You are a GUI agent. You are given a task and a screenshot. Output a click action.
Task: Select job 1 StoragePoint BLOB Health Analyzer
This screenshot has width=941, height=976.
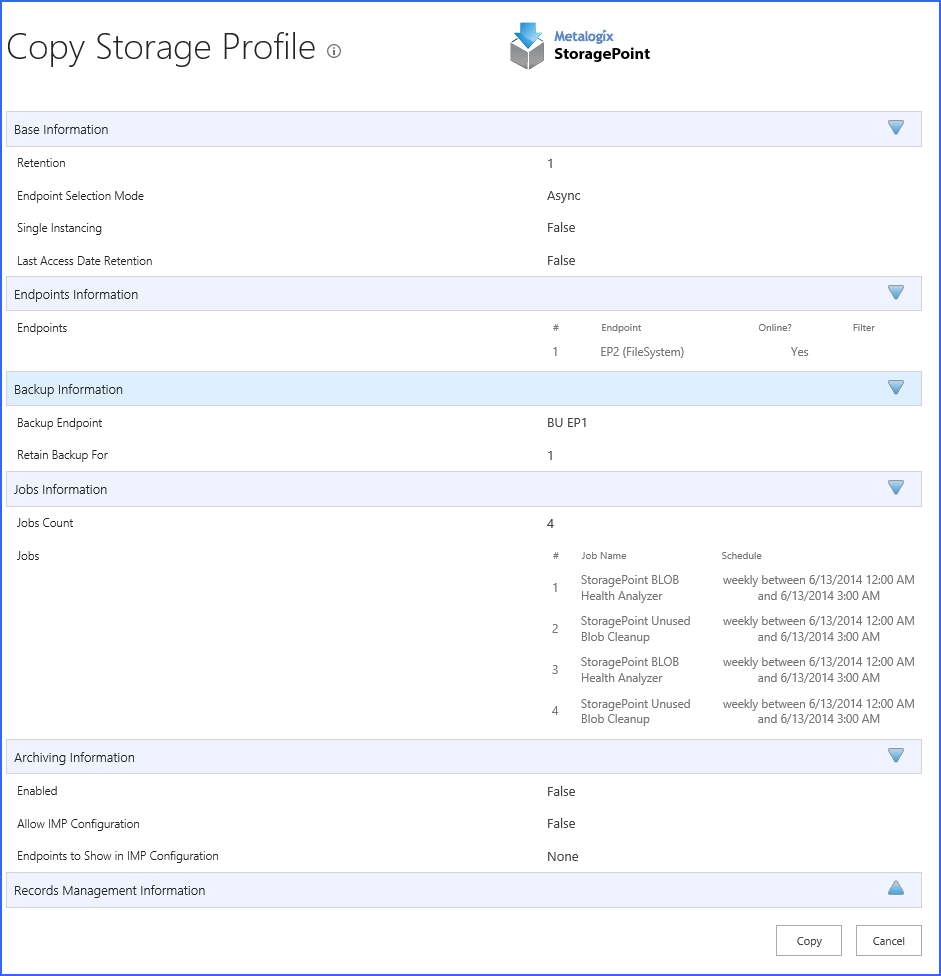tap(629, 588)
